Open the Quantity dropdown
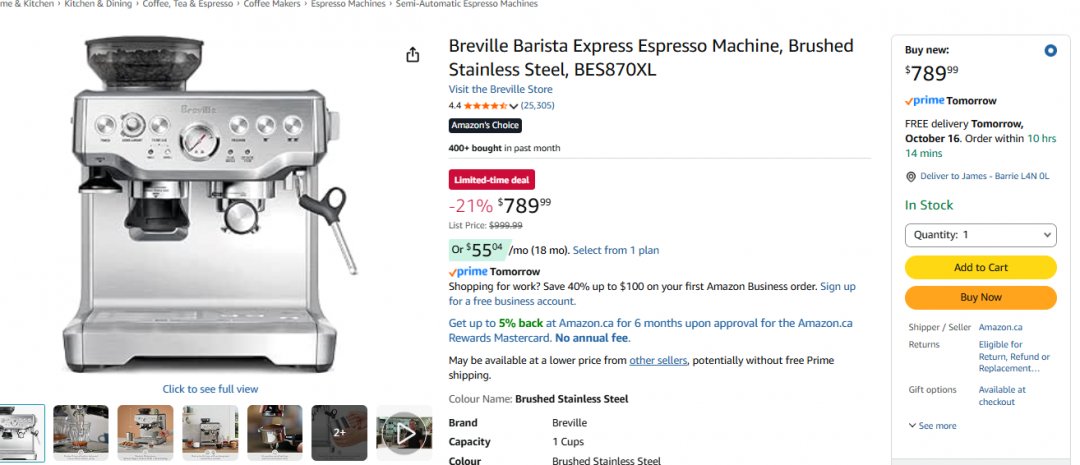Screen dimensions: 1080x465 [980, 235]
